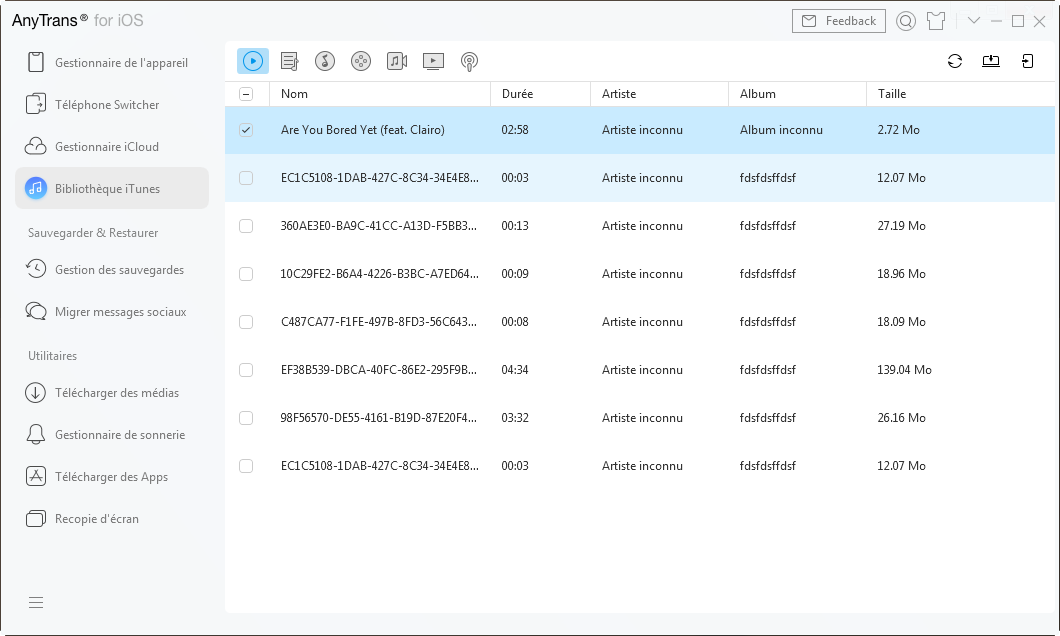Open the title bar dropdown arrow

point(973,20)
